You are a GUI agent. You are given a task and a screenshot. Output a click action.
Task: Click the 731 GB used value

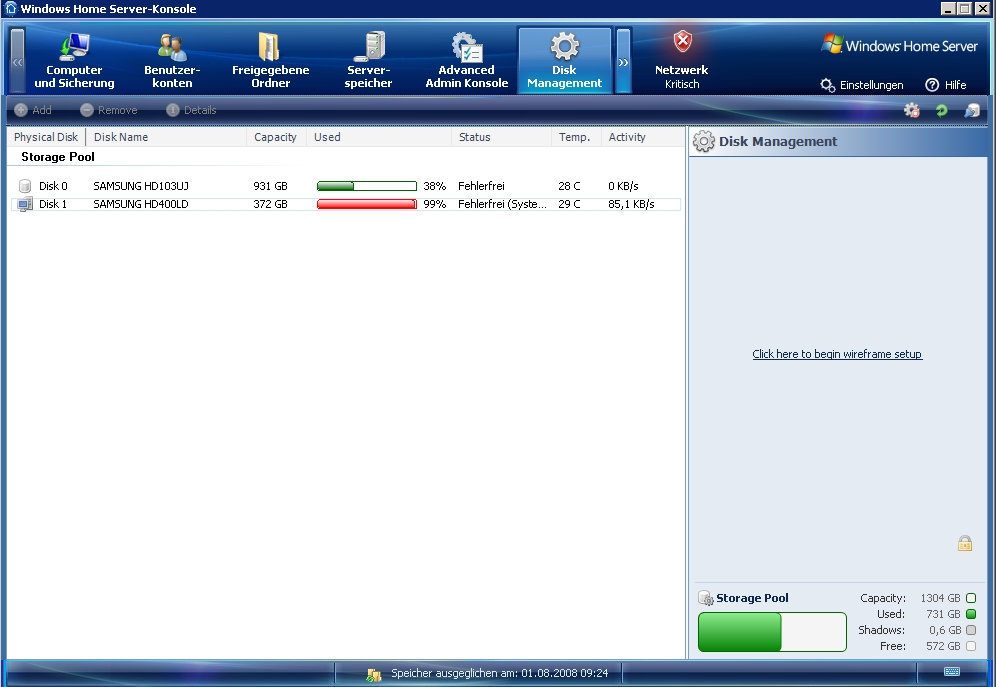click(x=943, y=614)
